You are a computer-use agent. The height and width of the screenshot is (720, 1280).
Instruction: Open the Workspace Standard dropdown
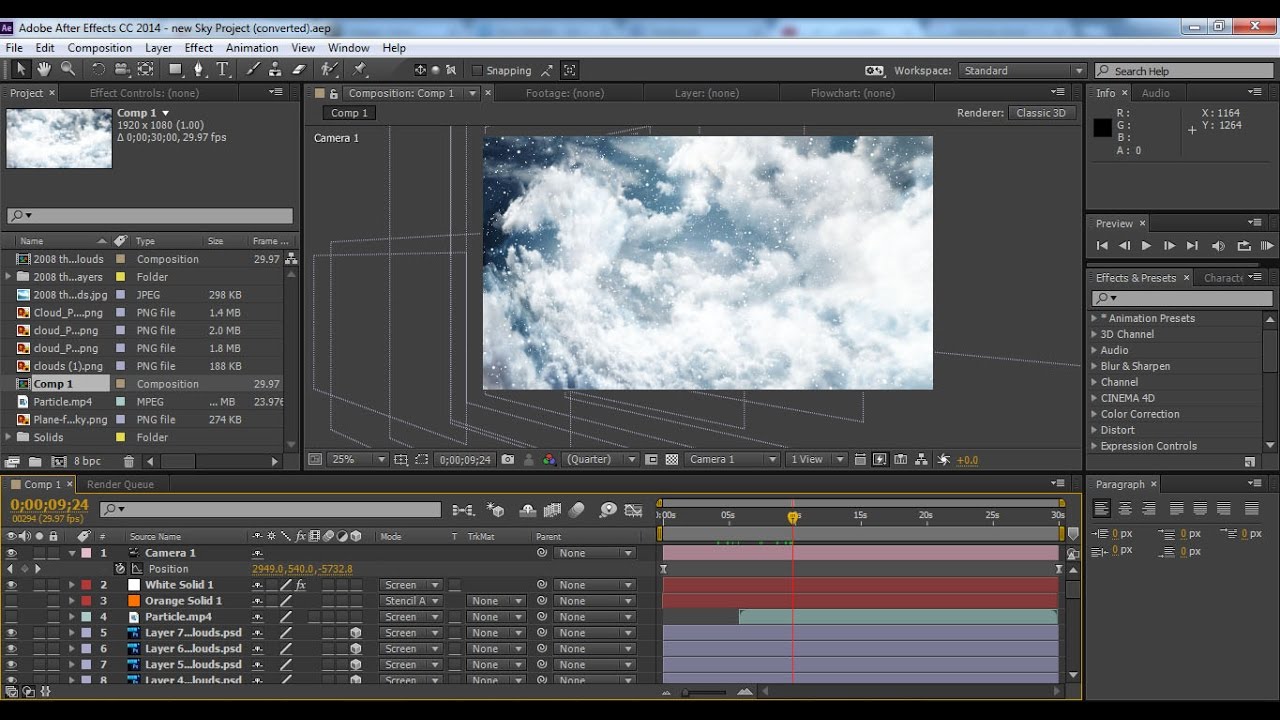[1023, 71]
